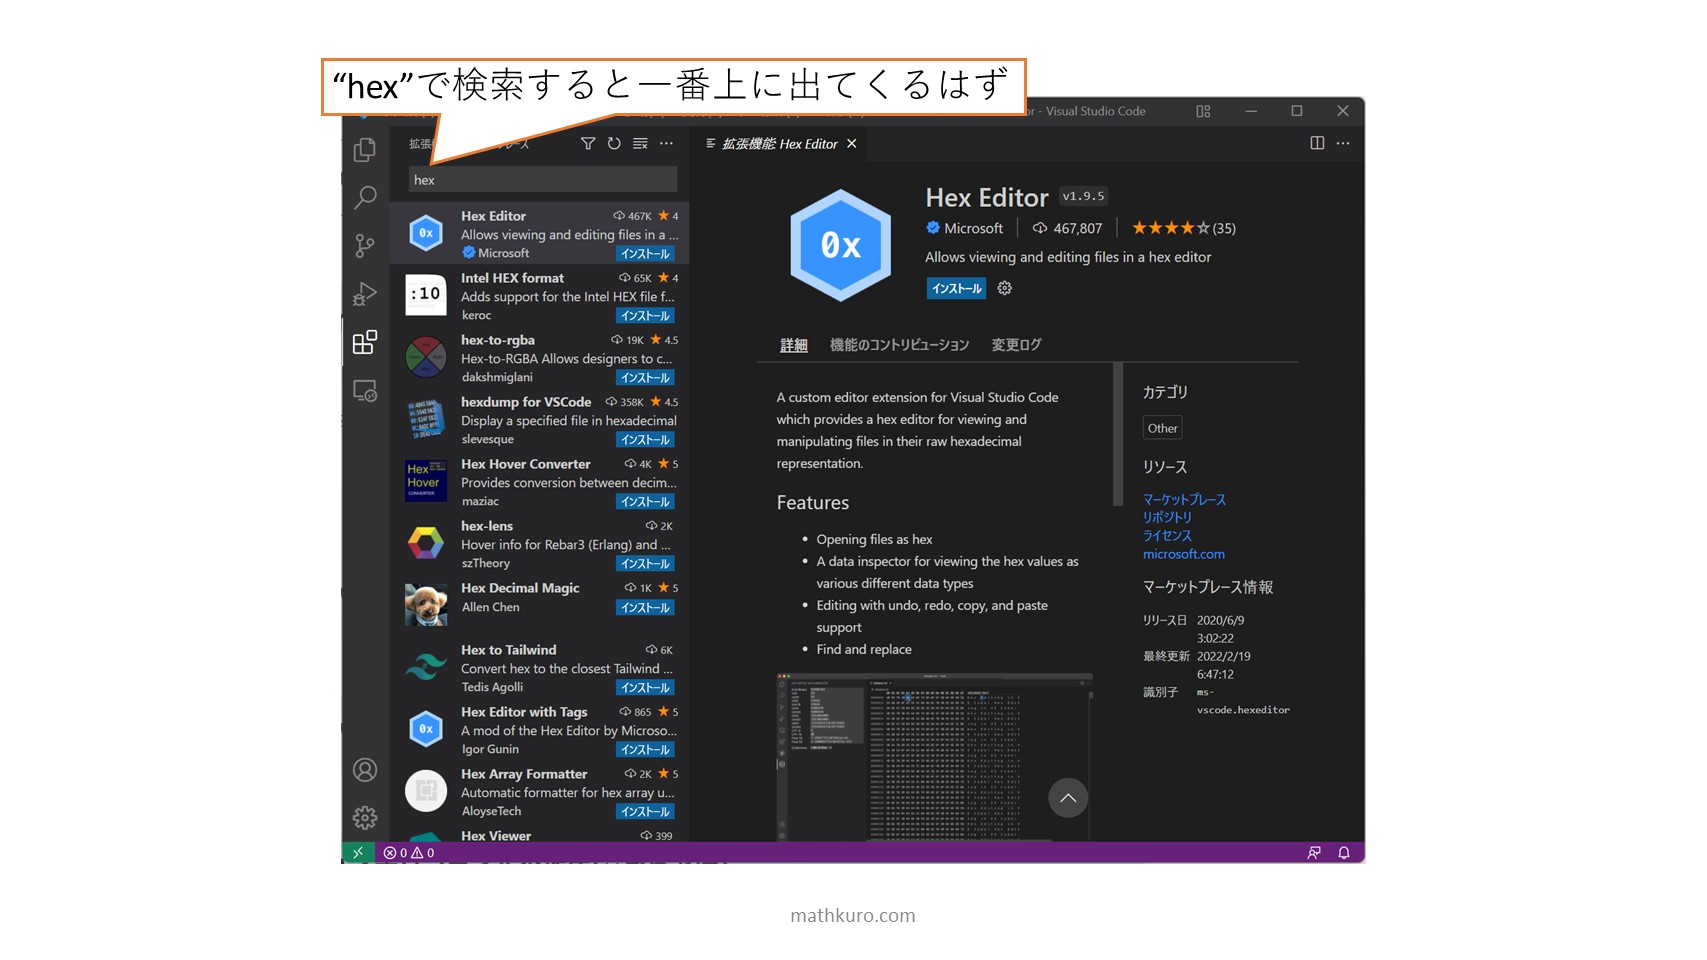Screen dimensions: 1707x960
Task: Install Intel HEX format extension
Action: click(645, 316)
